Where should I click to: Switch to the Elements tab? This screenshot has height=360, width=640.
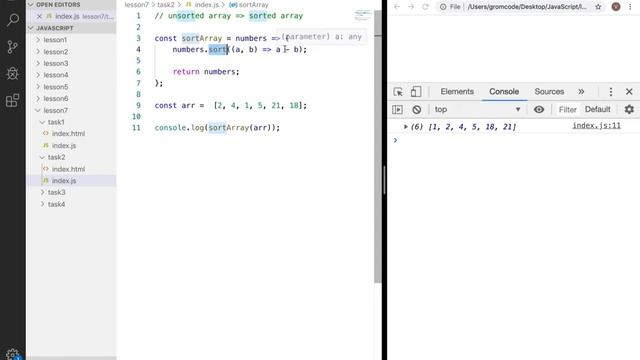point(457,91)
